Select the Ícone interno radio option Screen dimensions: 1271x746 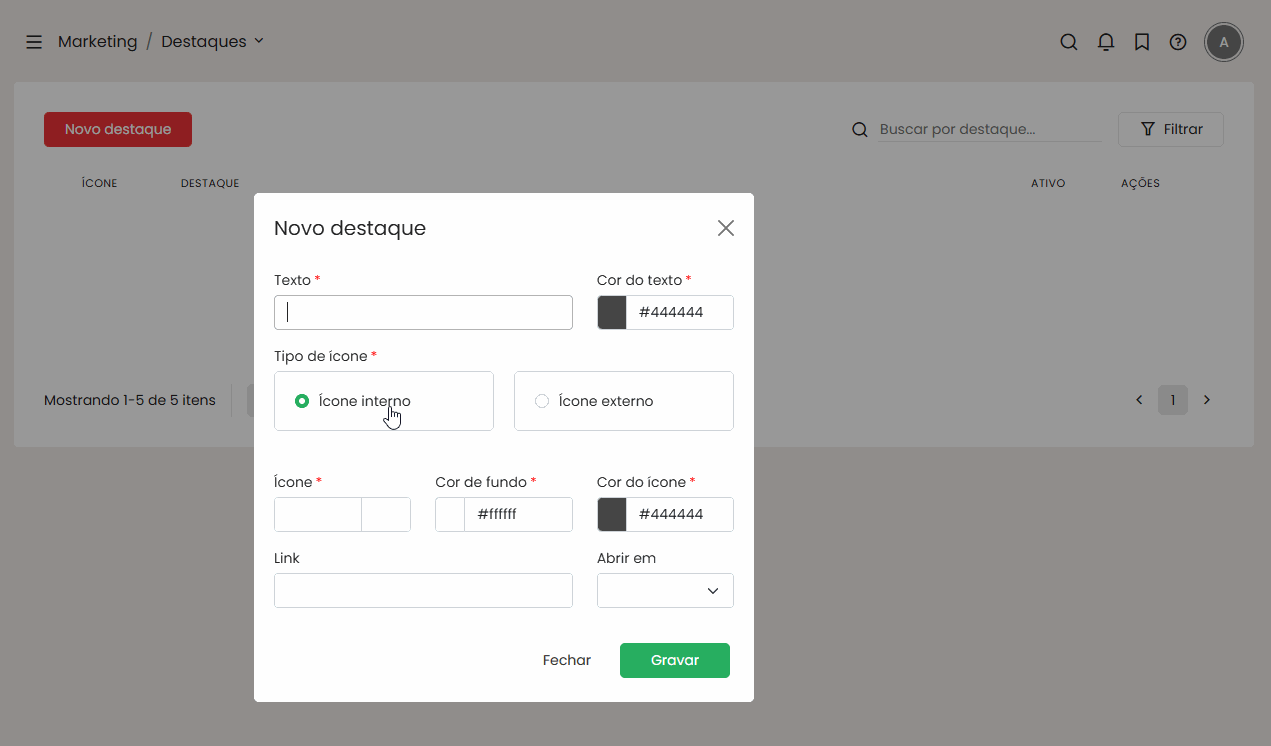coord(302,401)
